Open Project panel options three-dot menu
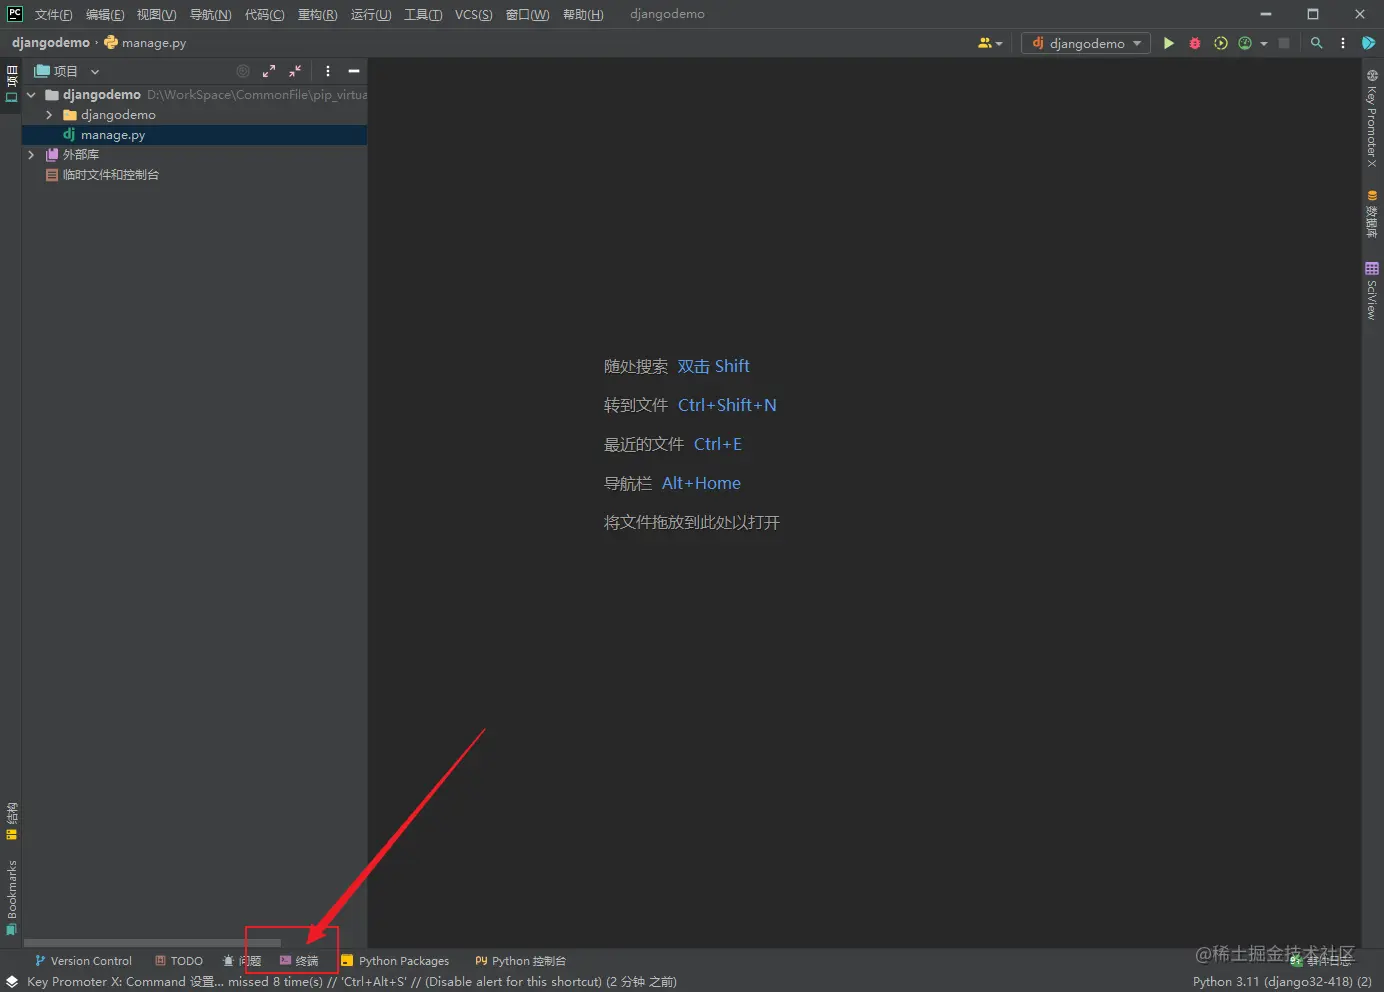Viewport: 1384px width, 992px height. tap(327, 71)
